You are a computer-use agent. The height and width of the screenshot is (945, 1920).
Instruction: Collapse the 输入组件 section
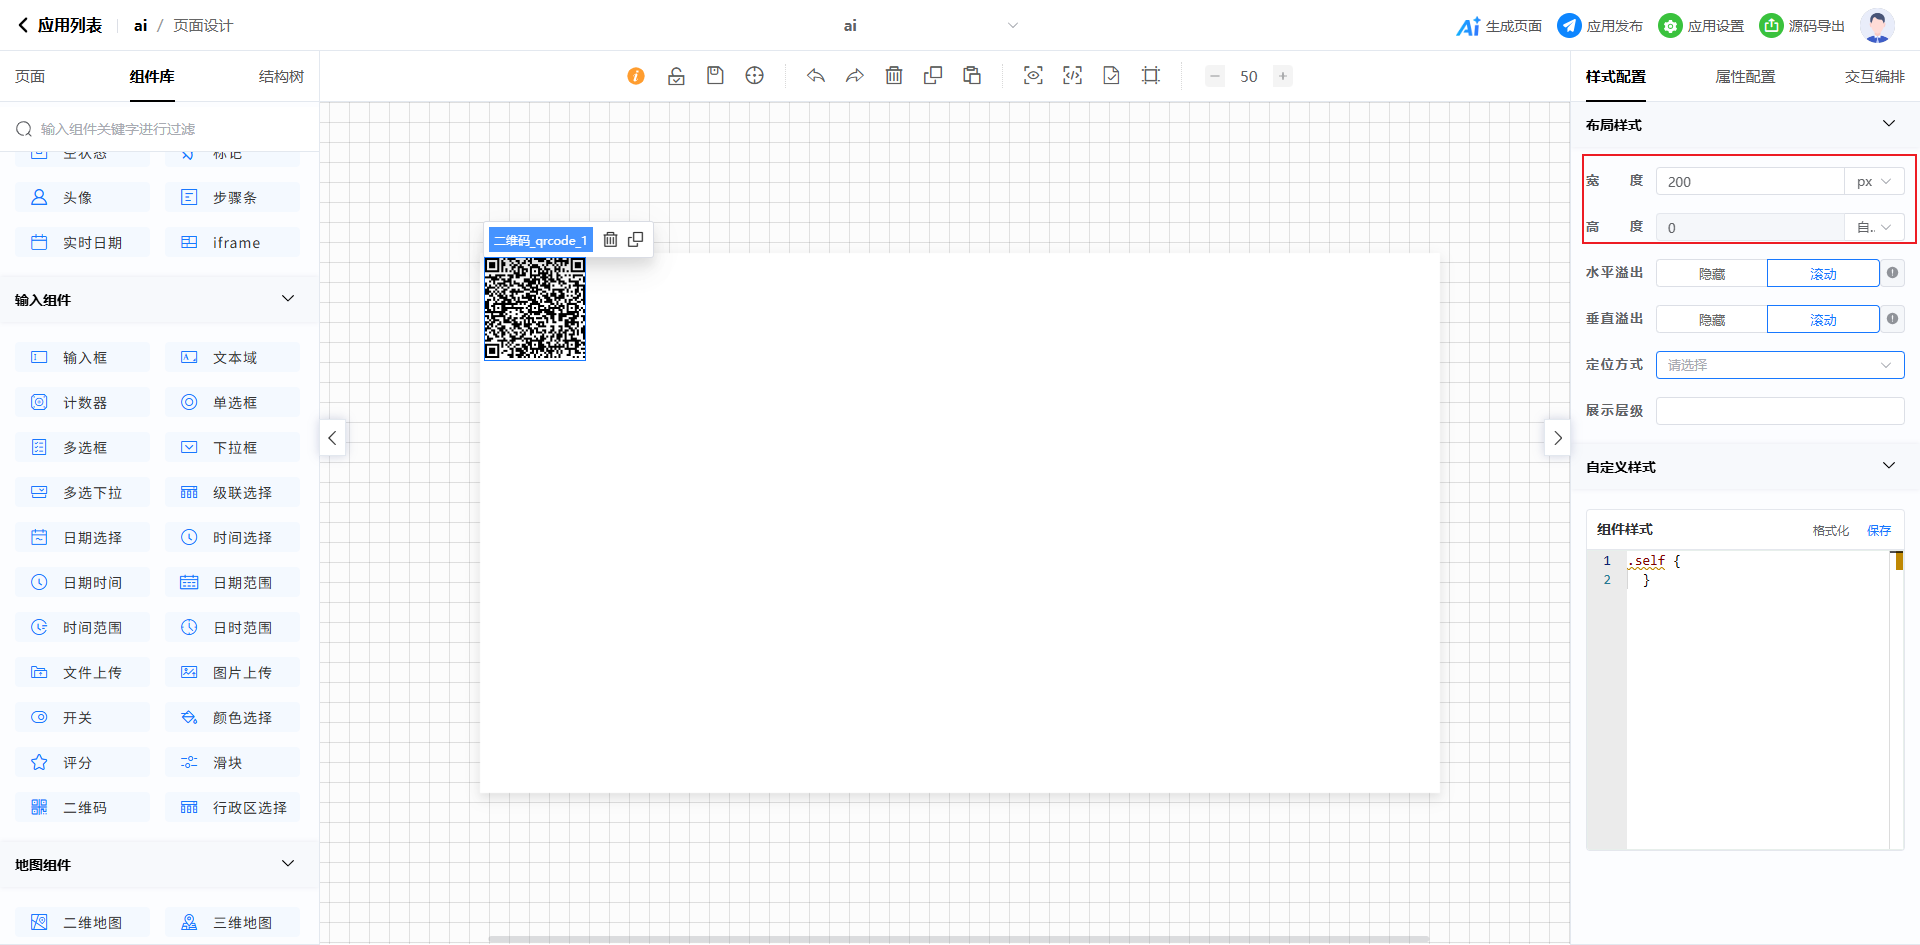[288, 299]
